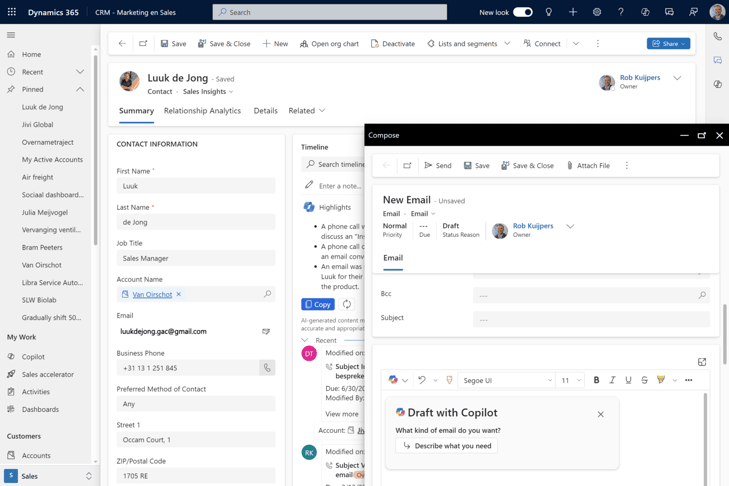Image resolution: width=729 pixels, height=486 pixels.
Task: Collapse the Recent timeline section
Action: 305,340
